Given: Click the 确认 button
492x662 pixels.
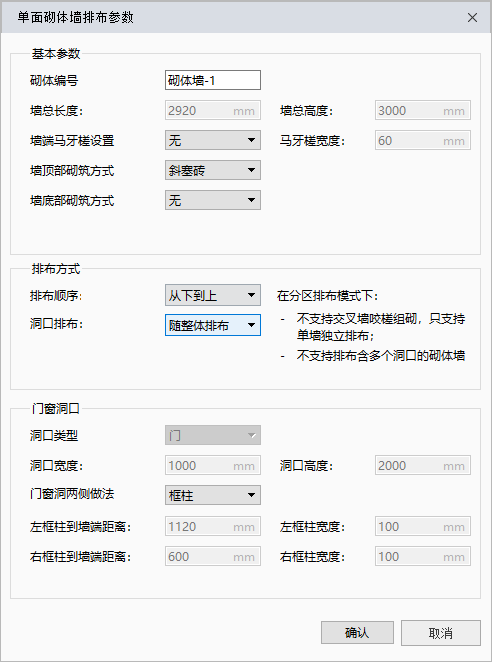Looking at the screenshot, I should [357, 632].
